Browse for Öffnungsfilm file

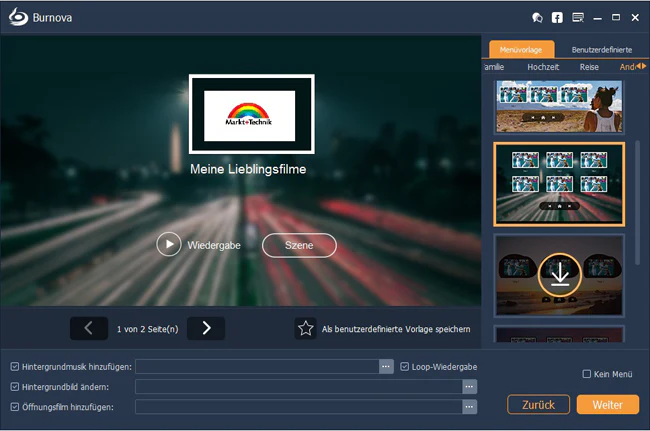click(x=469, y=407)
